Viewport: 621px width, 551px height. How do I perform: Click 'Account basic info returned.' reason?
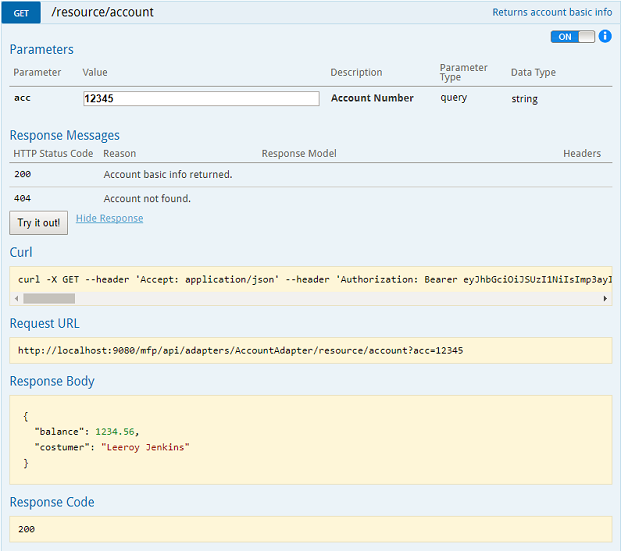pos(168,174)
